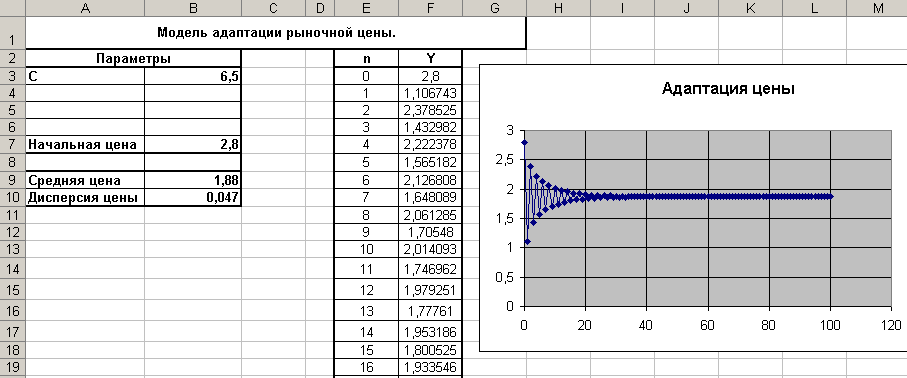
Task: Select column header H
Action: pos(558,8)
